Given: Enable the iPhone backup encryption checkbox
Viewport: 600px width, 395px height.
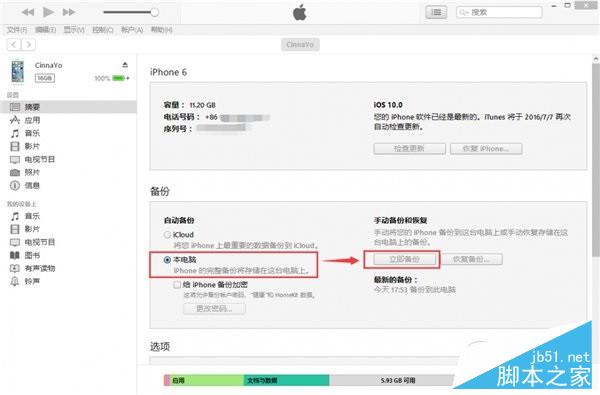Looking at the screenshot, I should [x=177, y=284].
